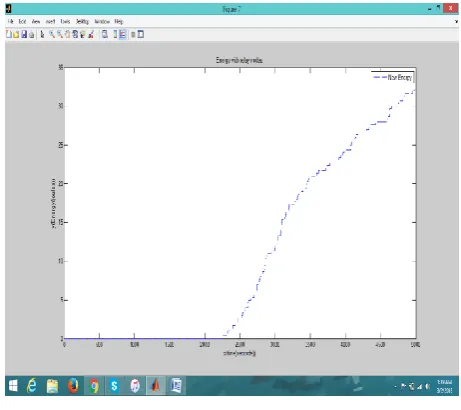
Task: Click the Link Plot toolbar icon
Action: 105,34
